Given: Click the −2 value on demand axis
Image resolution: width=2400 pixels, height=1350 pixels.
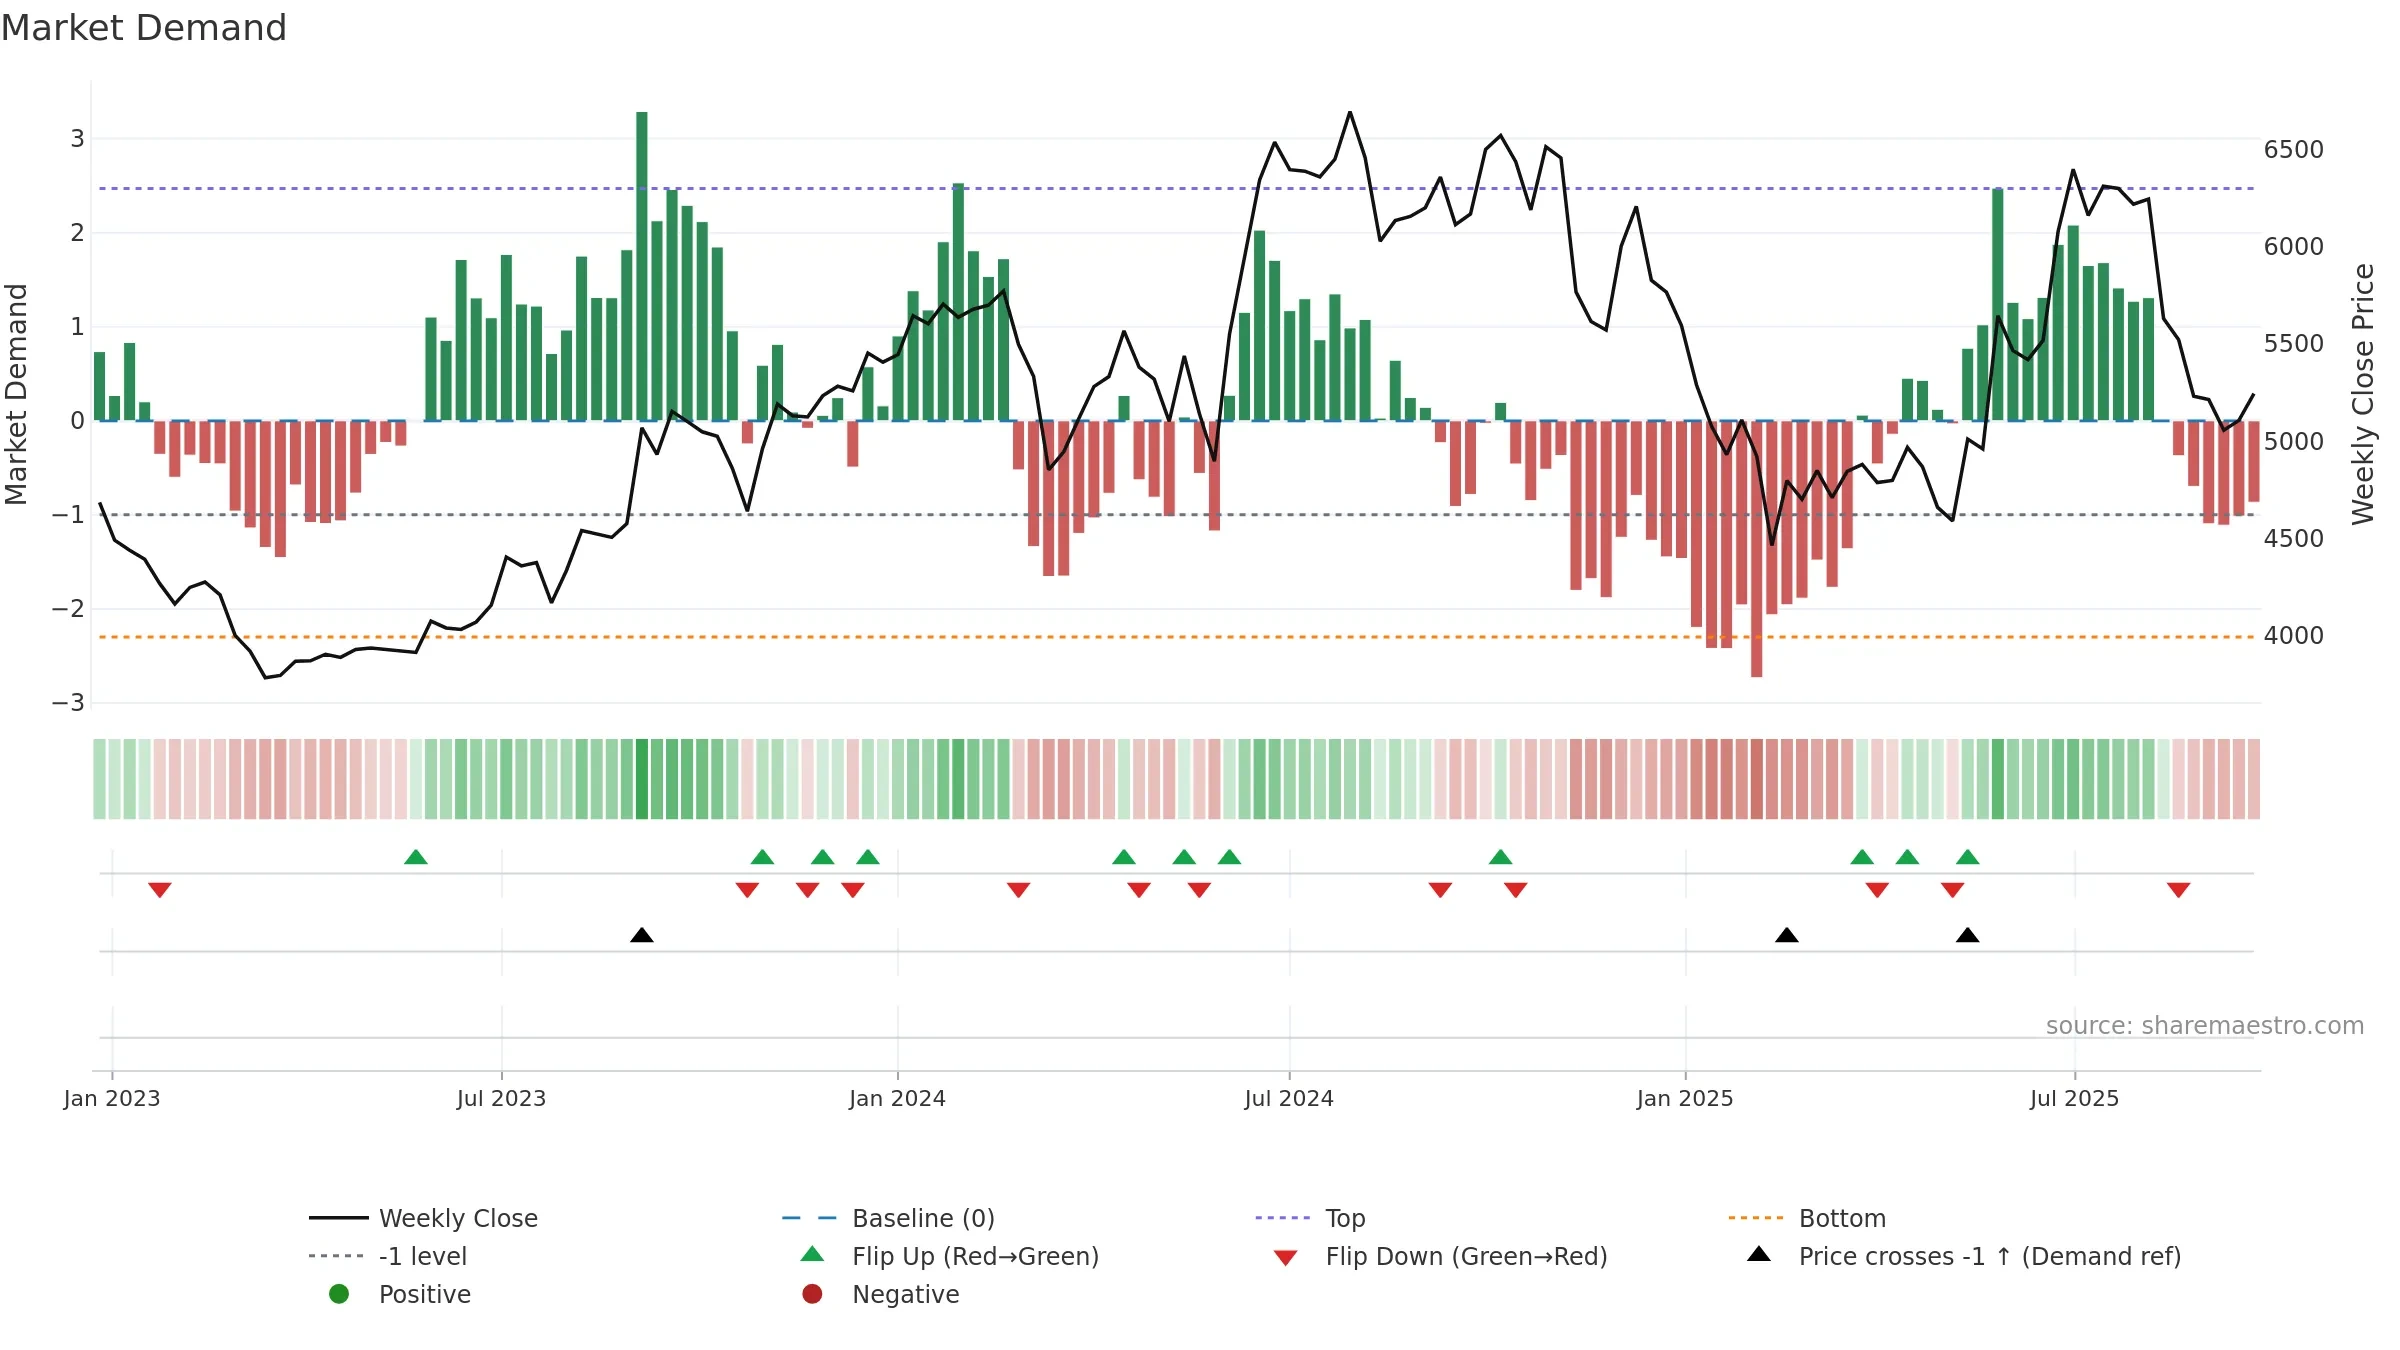Looking at the screenshot, I should (x=68, y=609).
